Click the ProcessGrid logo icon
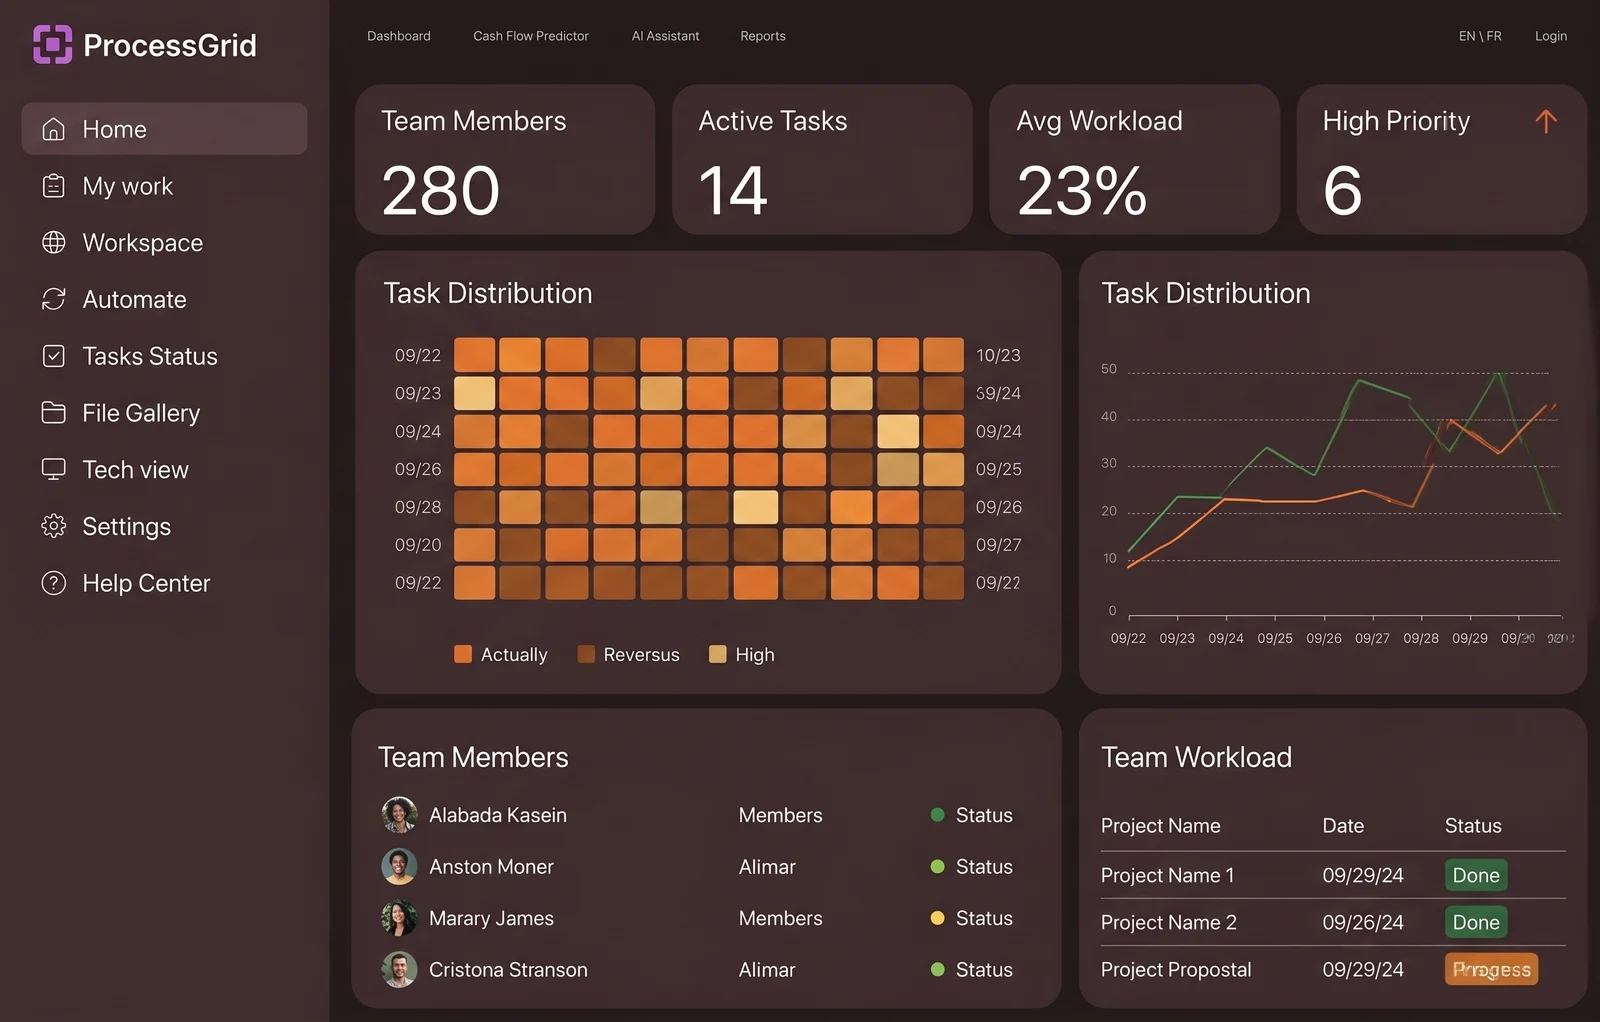The image size is (1600, 1022). (52, 44)
